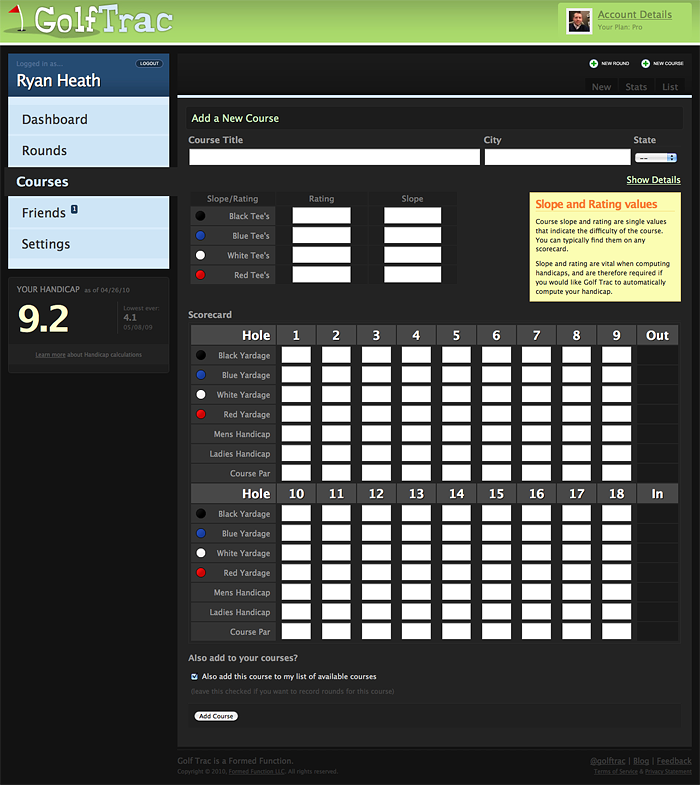Click the Logout button

pos(149,64)
